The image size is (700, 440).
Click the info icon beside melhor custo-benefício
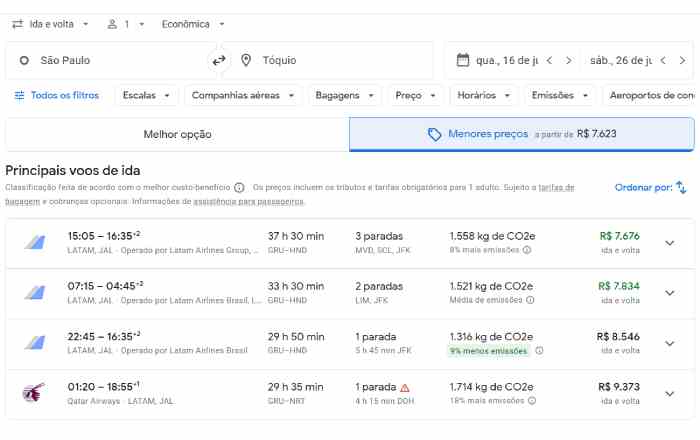point(239,187)
